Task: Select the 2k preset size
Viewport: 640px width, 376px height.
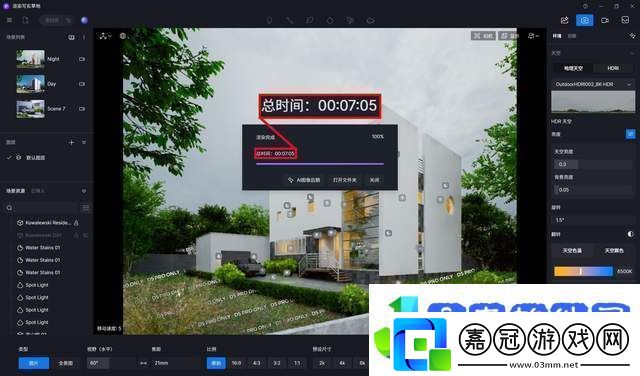Action: [x=322, y=363]
